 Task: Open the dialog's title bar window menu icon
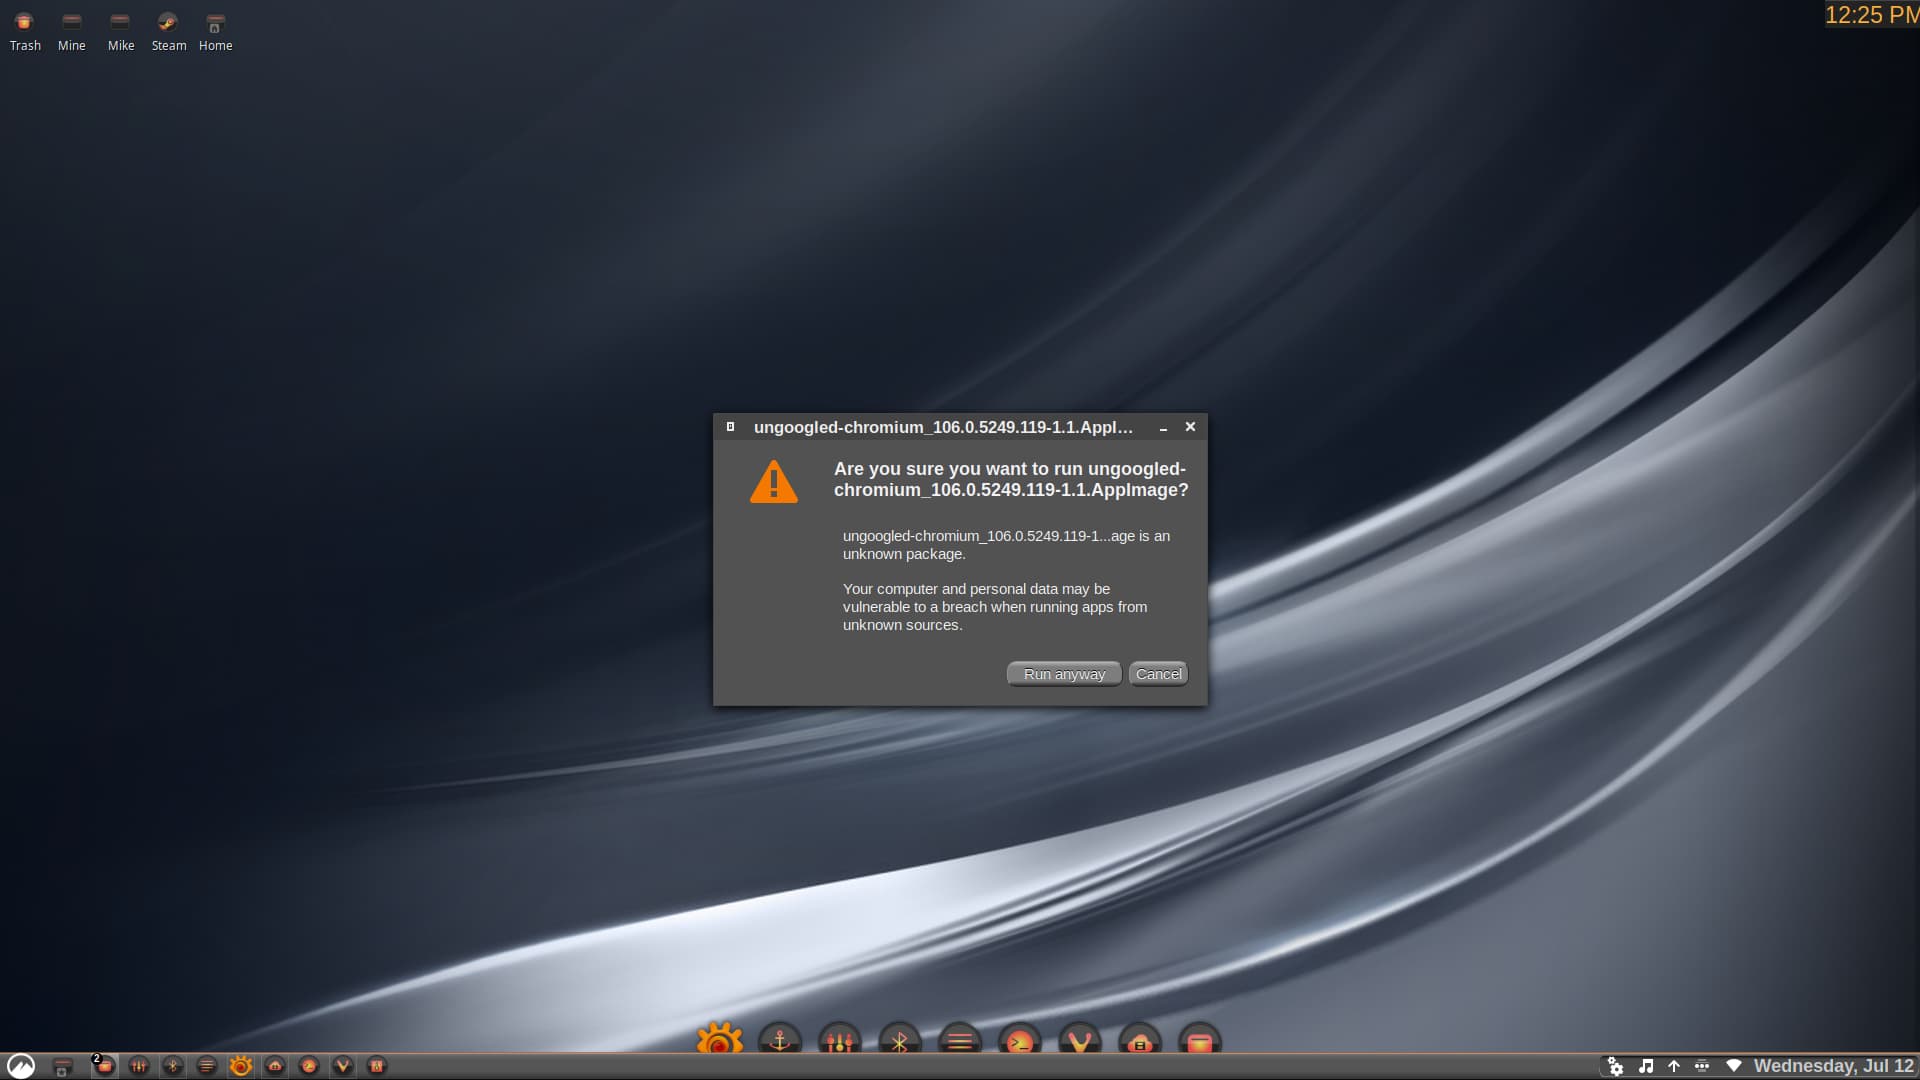730,427
